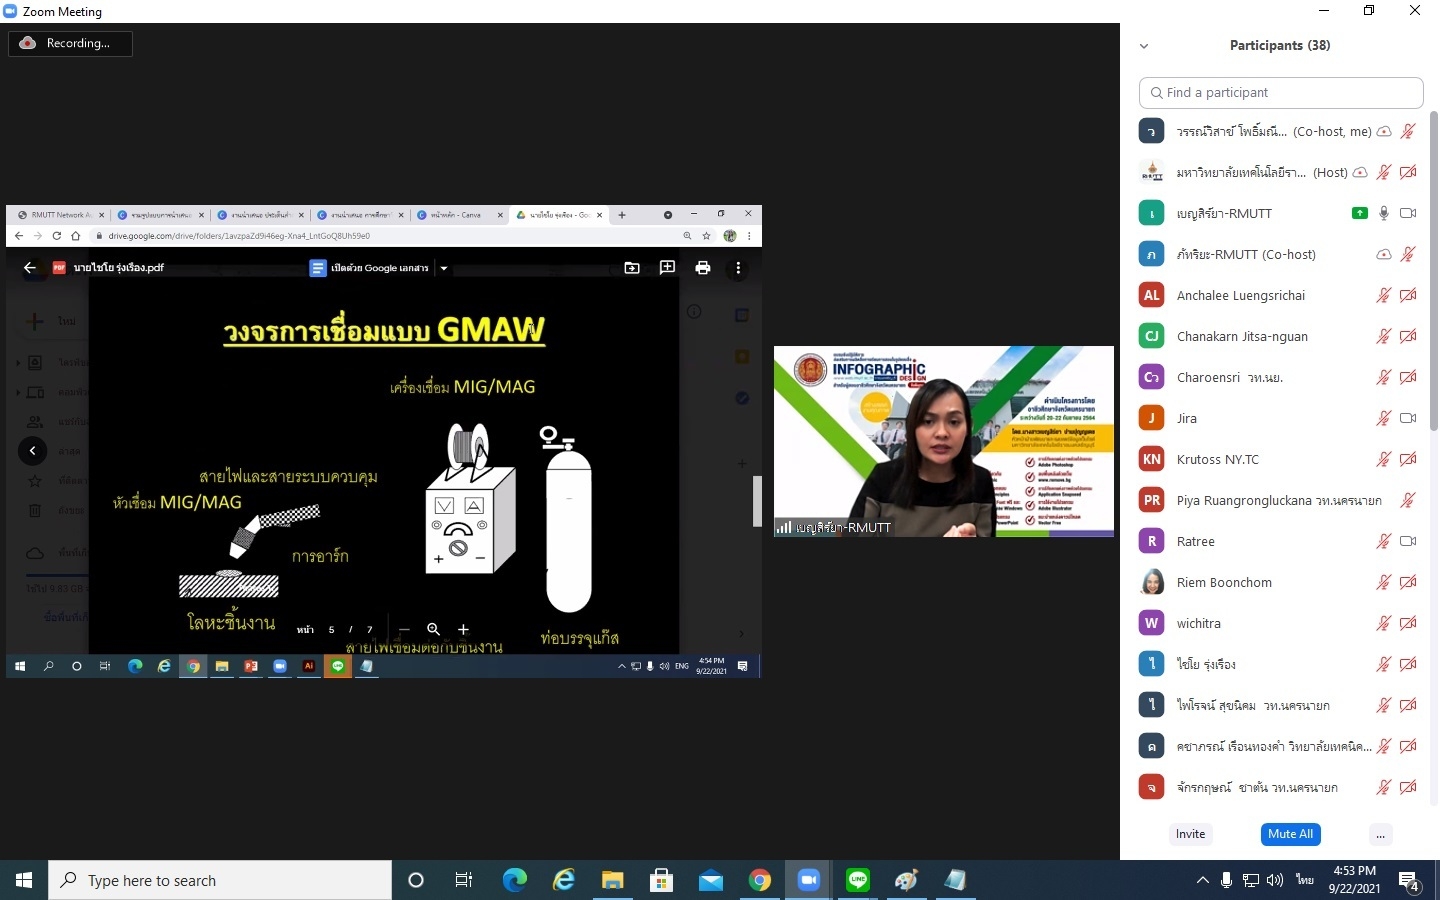The height and width of the screenshot is (900, 1440).
Task: Click the J avatar of Jira
Action: [x=1152, y=418]
